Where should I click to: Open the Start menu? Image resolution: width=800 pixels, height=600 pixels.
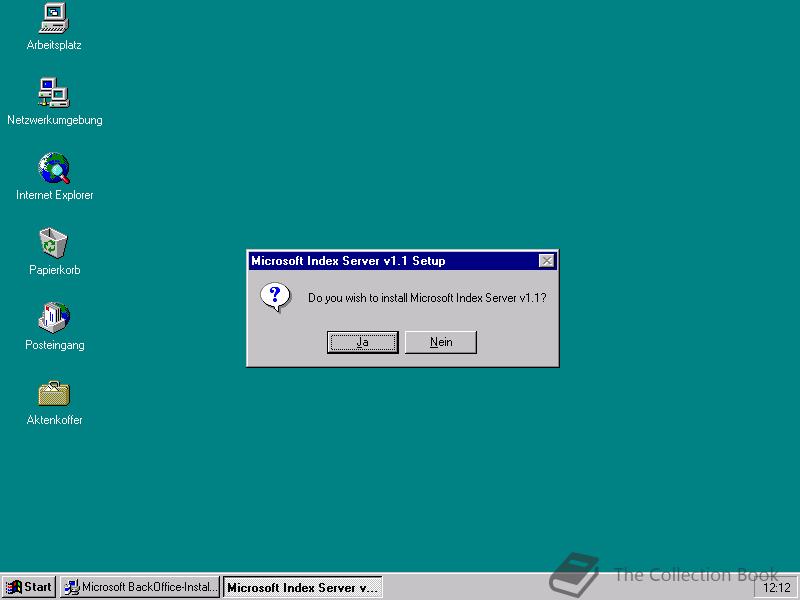(29, 587)
